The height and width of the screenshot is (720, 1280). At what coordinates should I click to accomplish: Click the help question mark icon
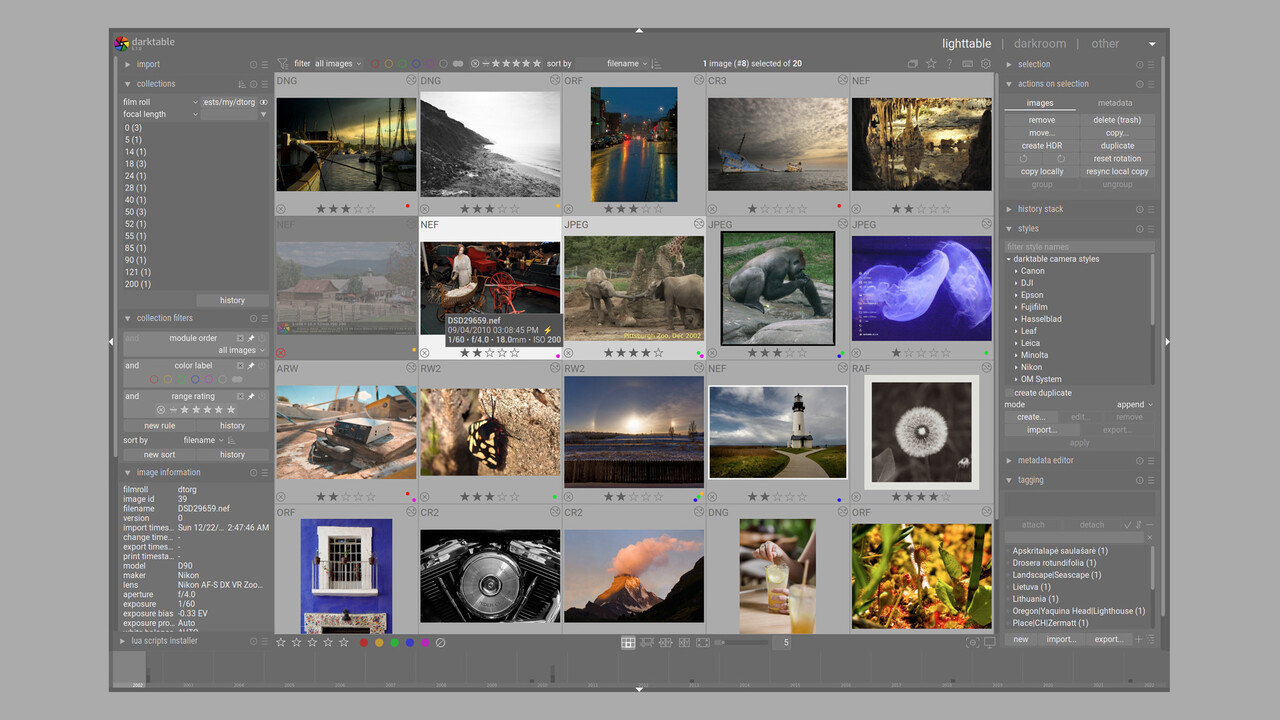(950, 63)
